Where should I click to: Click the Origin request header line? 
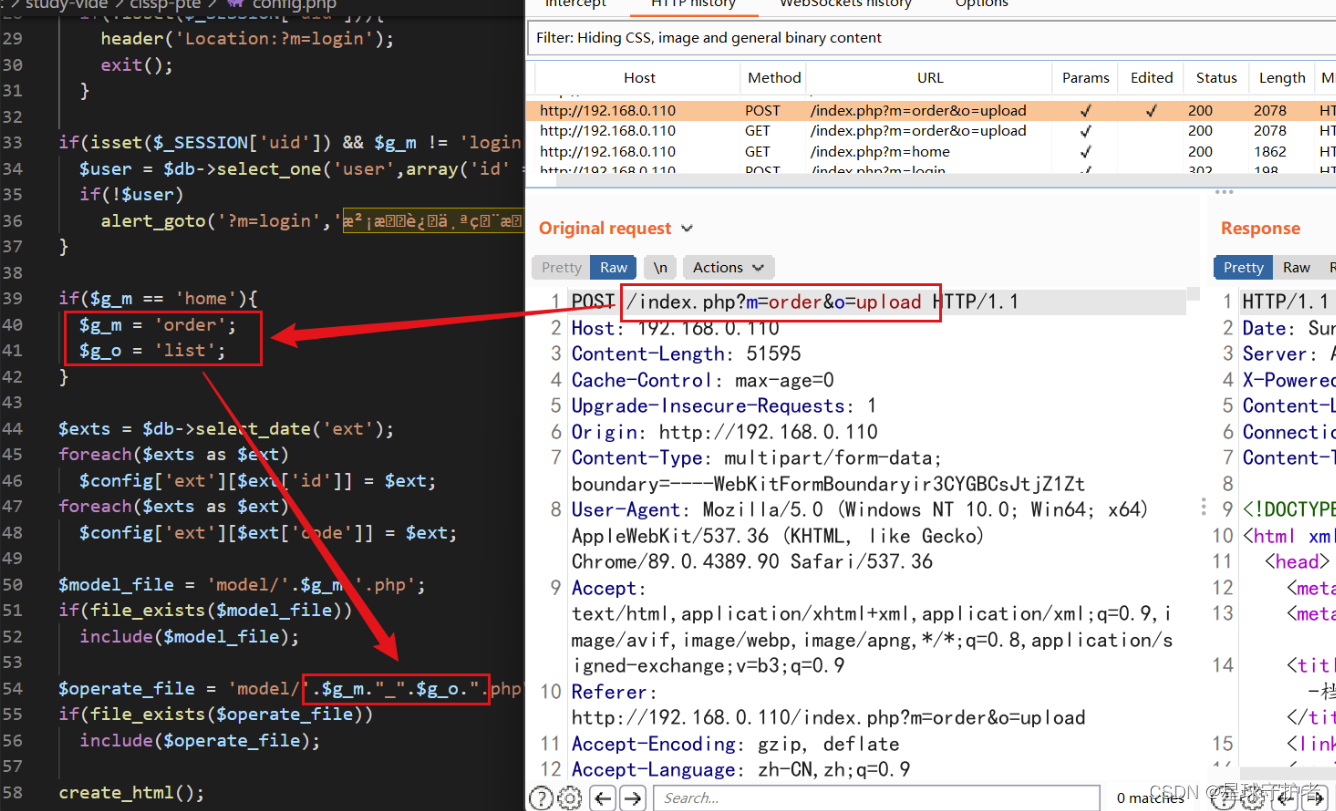click(724, 432)
